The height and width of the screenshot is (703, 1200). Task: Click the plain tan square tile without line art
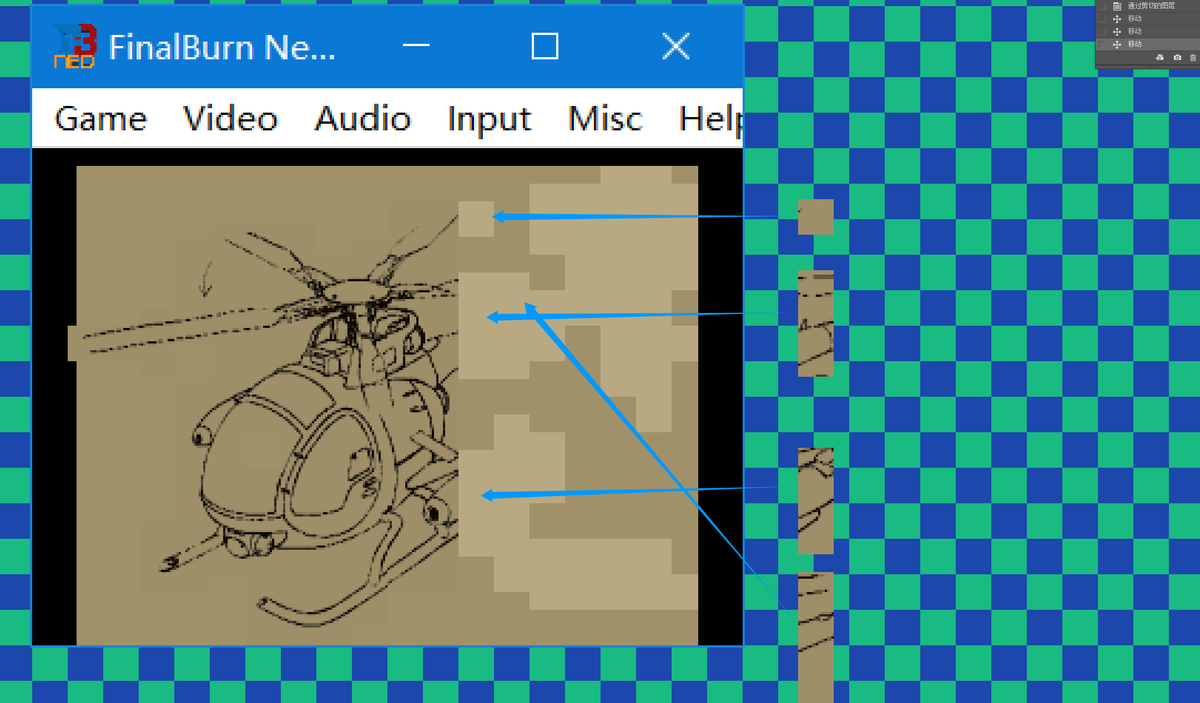[815, 217]
